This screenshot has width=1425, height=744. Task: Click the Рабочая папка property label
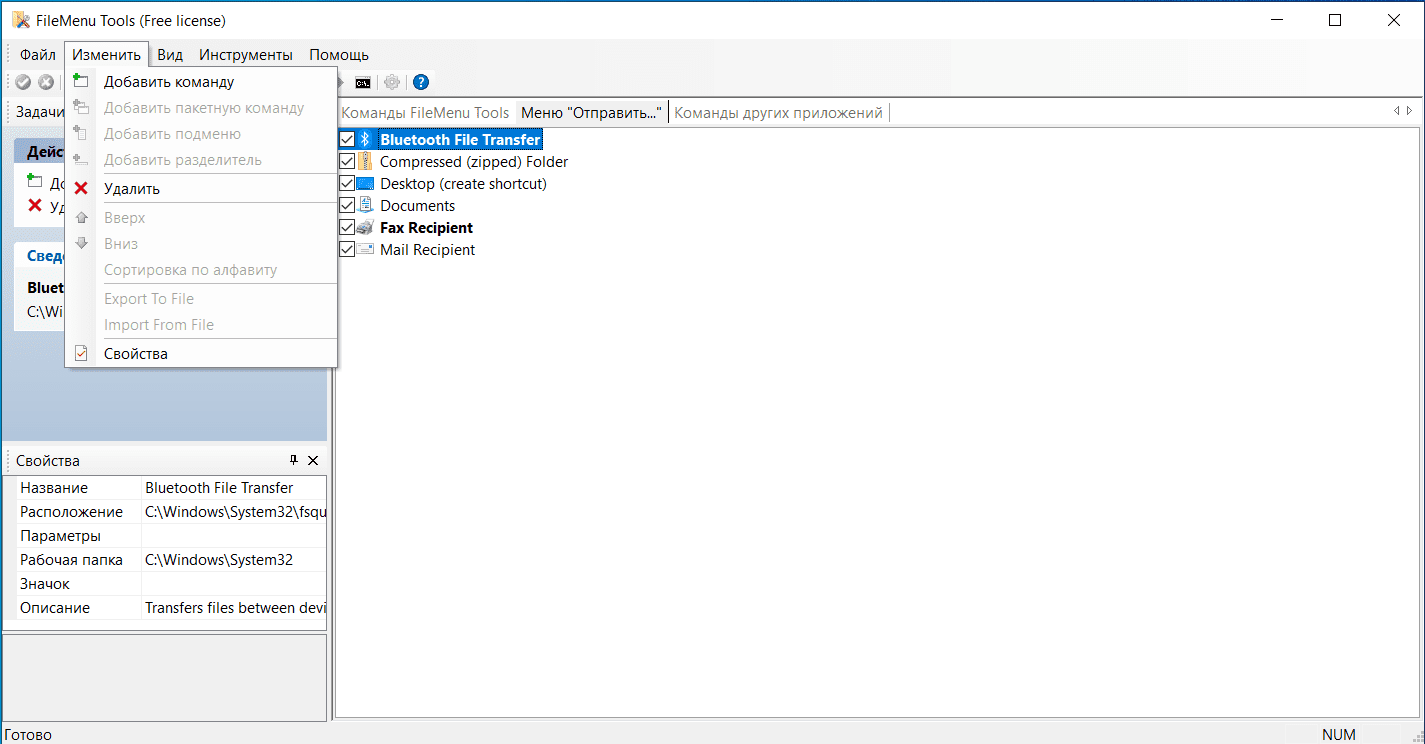[x=71, y=560]
